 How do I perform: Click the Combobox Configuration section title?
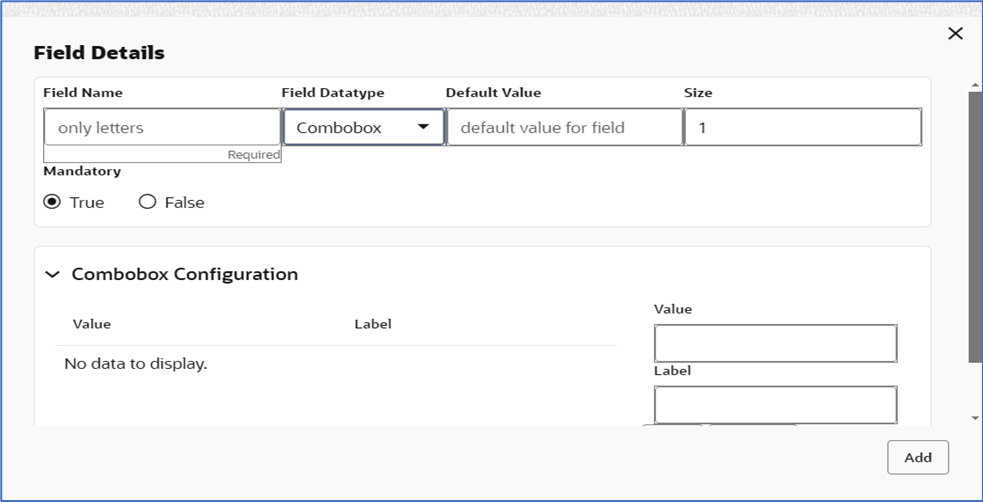pos(185,274)
